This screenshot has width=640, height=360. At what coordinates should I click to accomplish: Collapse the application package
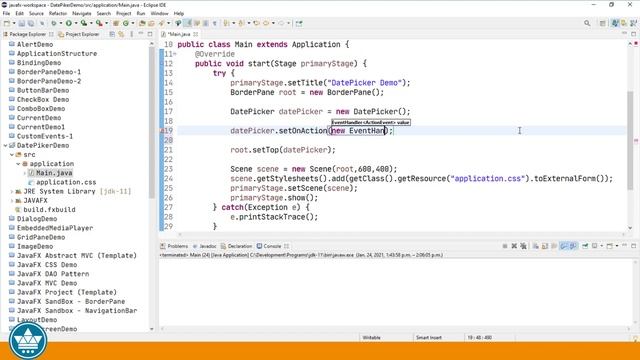[x=18, y=164]
